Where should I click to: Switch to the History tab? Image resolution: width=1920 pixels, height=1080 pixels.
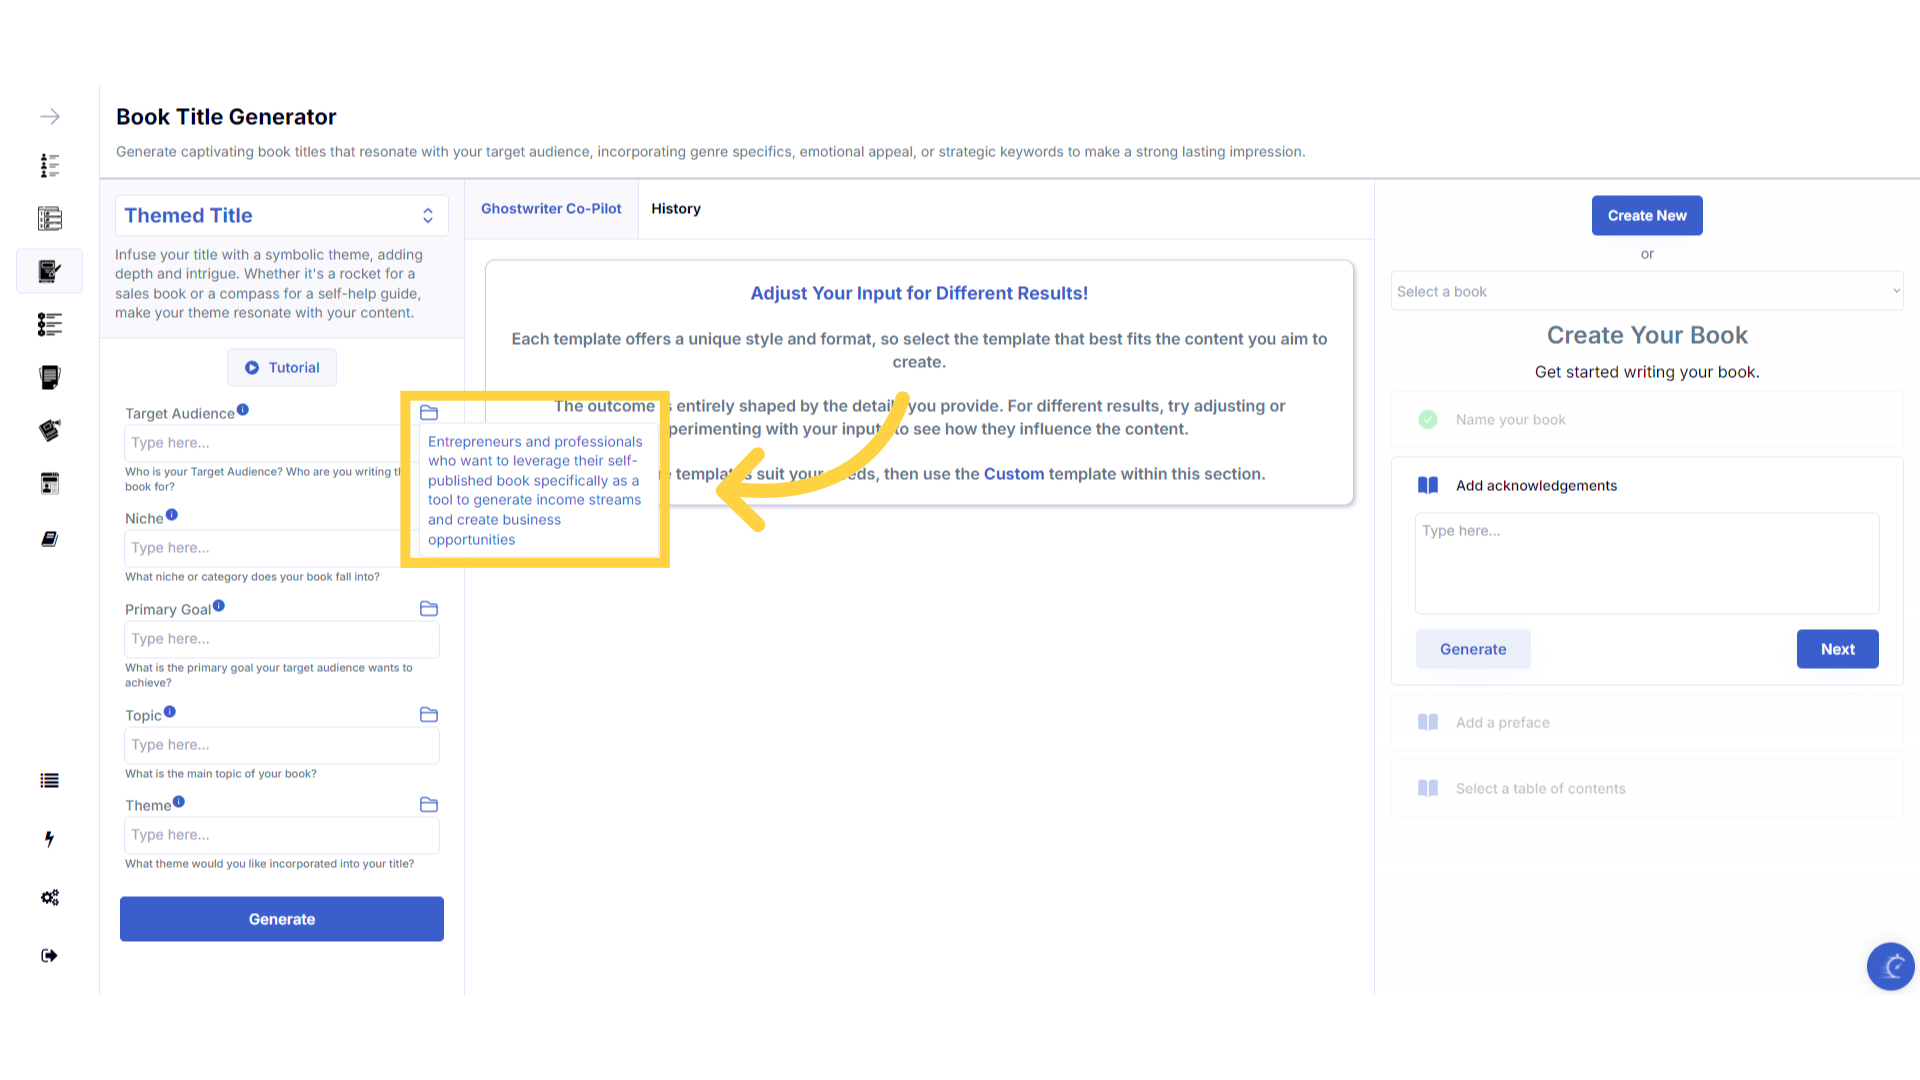point(676,209)
